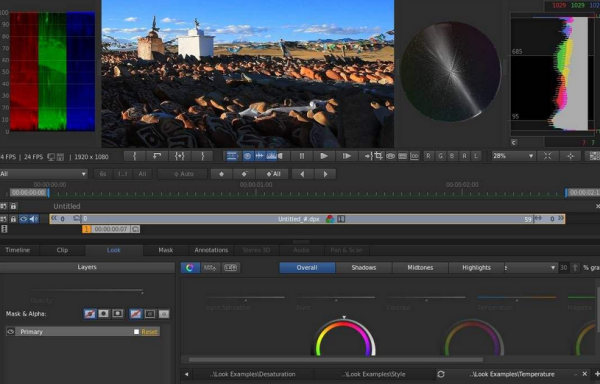
Task: Click the braces-with-dot in/out range icon
Action: 179,156
